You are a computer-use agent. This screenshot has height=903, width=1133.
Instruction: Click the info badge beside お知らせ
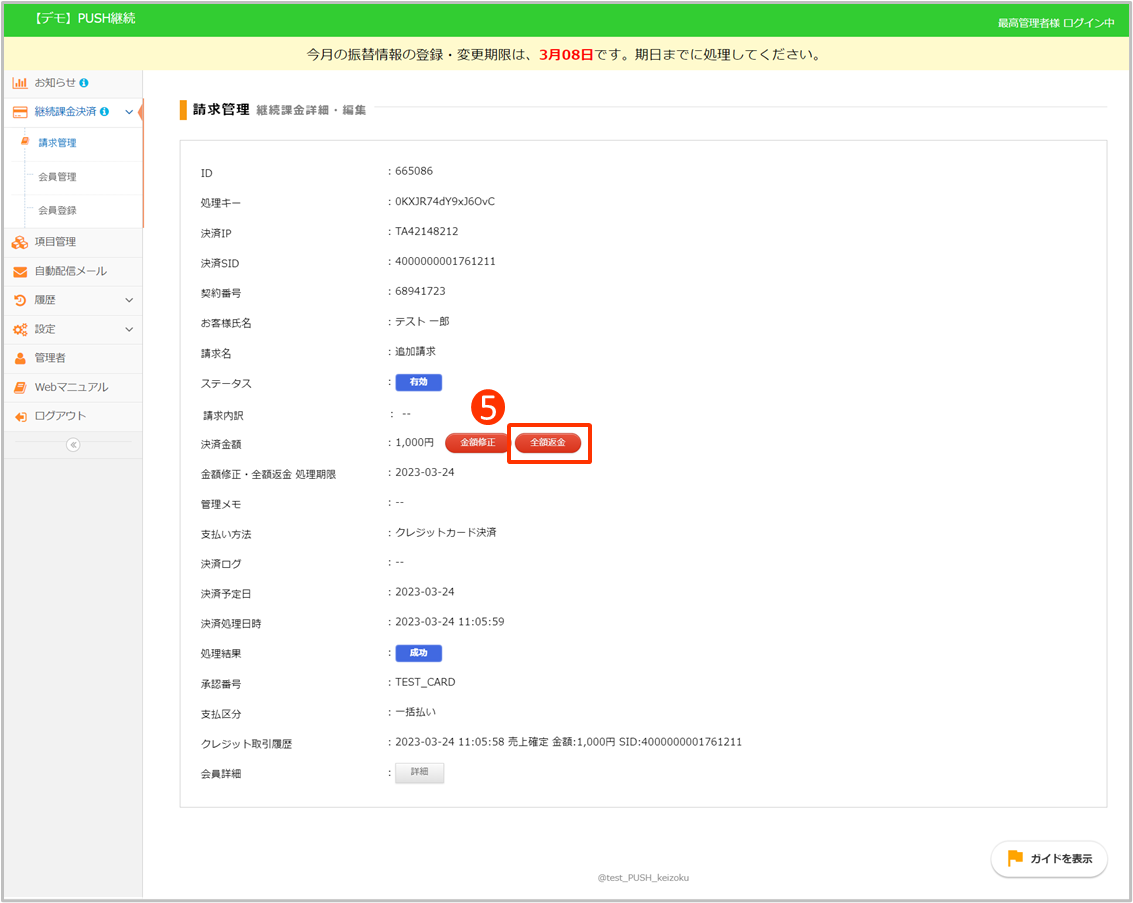pos(84,83)
